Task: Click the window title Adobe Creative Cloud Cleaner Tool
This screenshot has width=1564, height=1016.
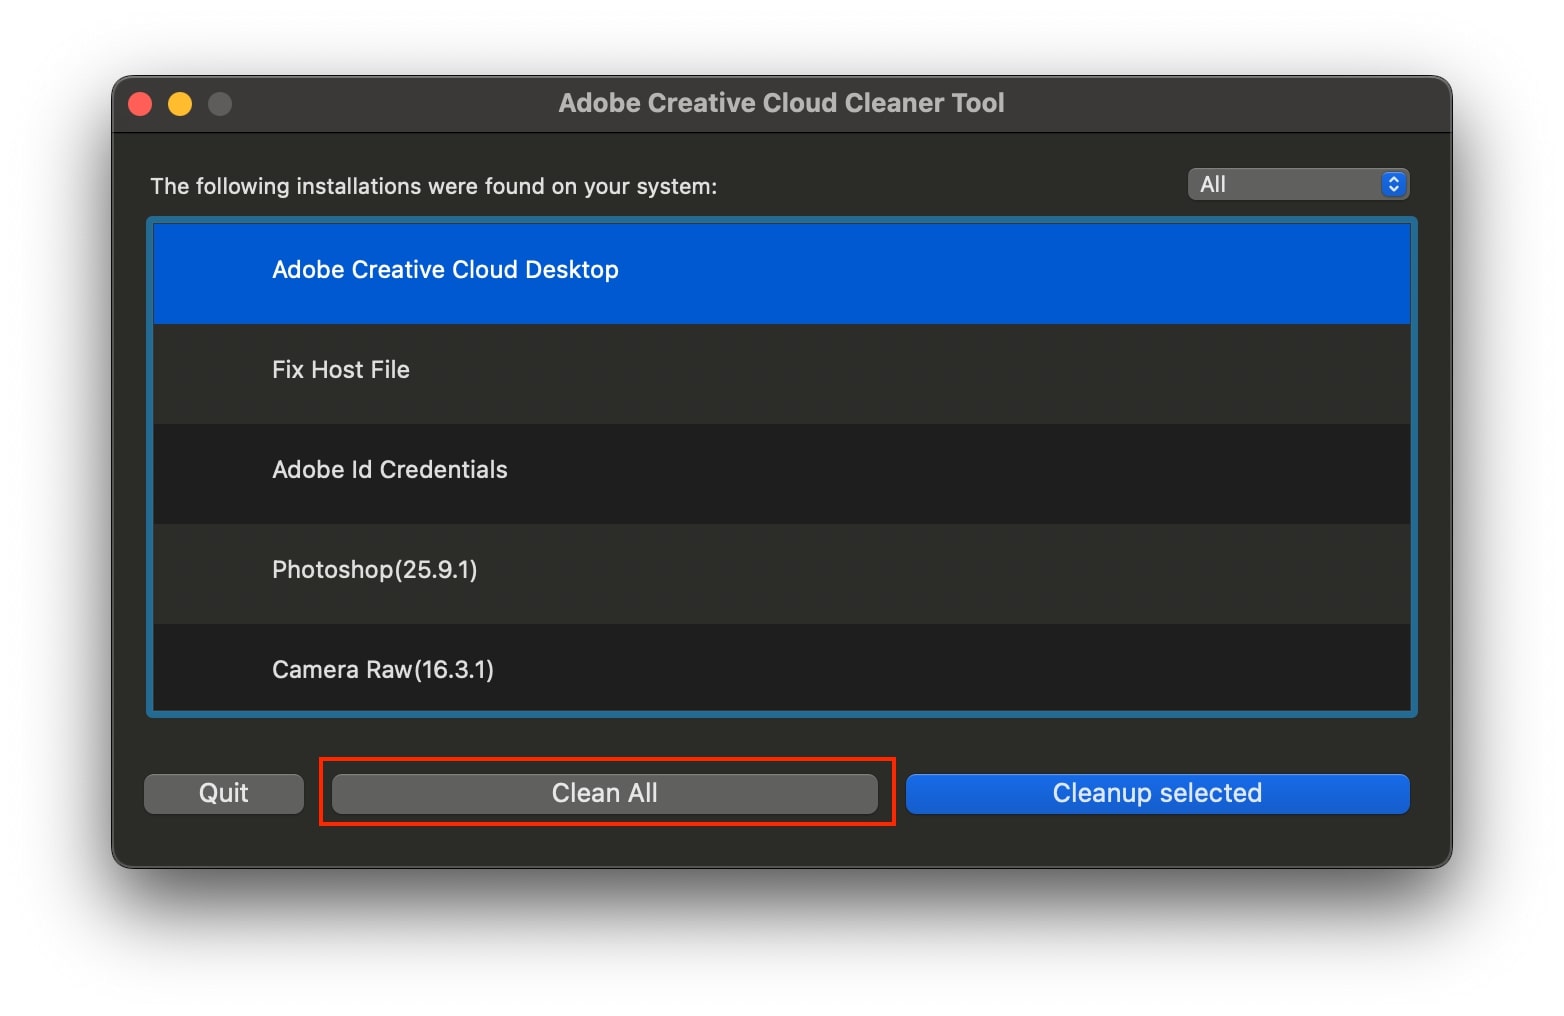Action: [x=781, y=103]
